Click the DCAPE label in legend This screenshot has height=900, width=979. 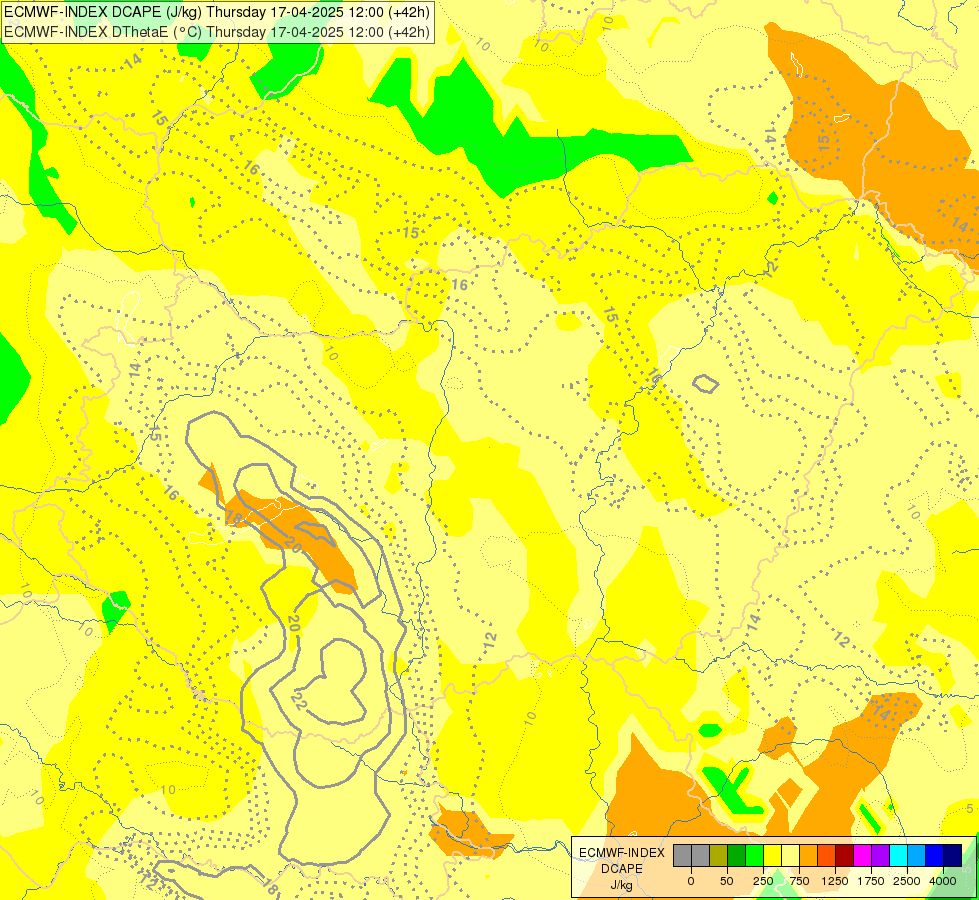[x=622, y=869]
